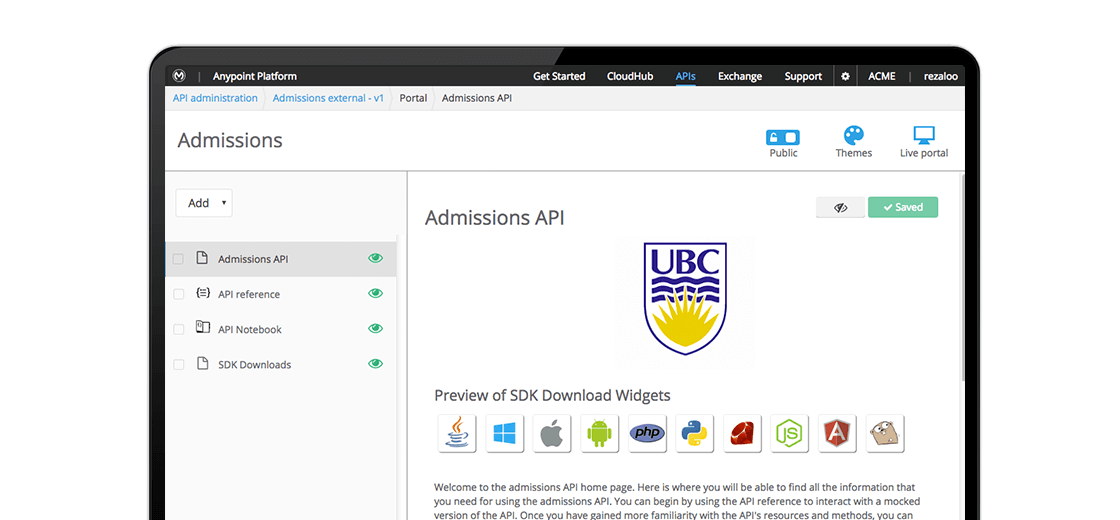Click the Android SDK download icon

pyautogui.click(x=599, y=434)
